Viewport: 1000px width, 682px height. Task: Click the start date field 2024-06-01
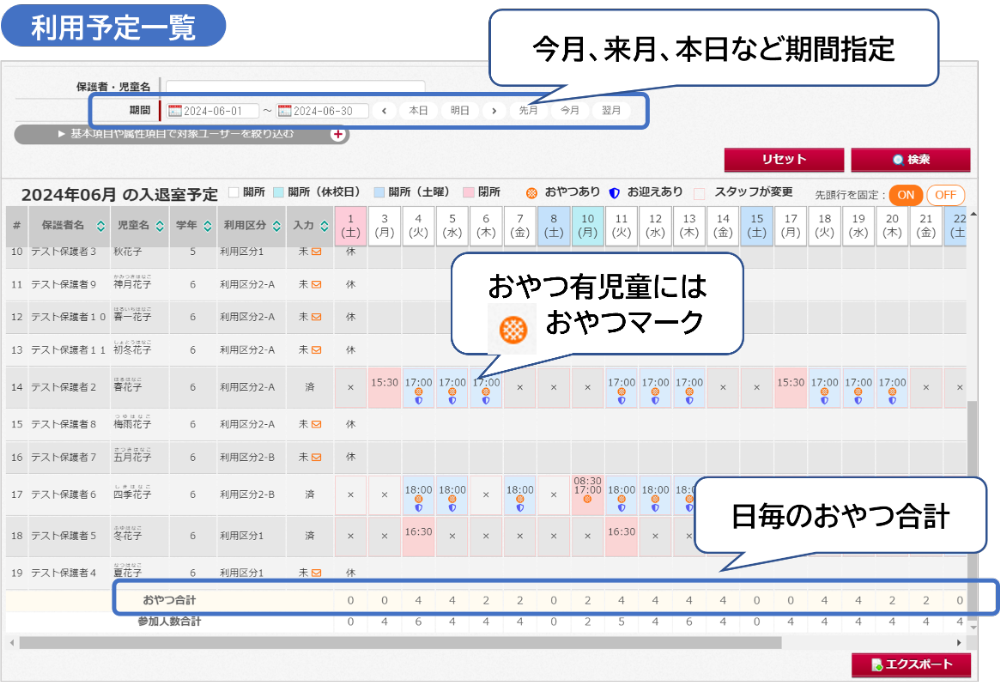tap(212, 111)
